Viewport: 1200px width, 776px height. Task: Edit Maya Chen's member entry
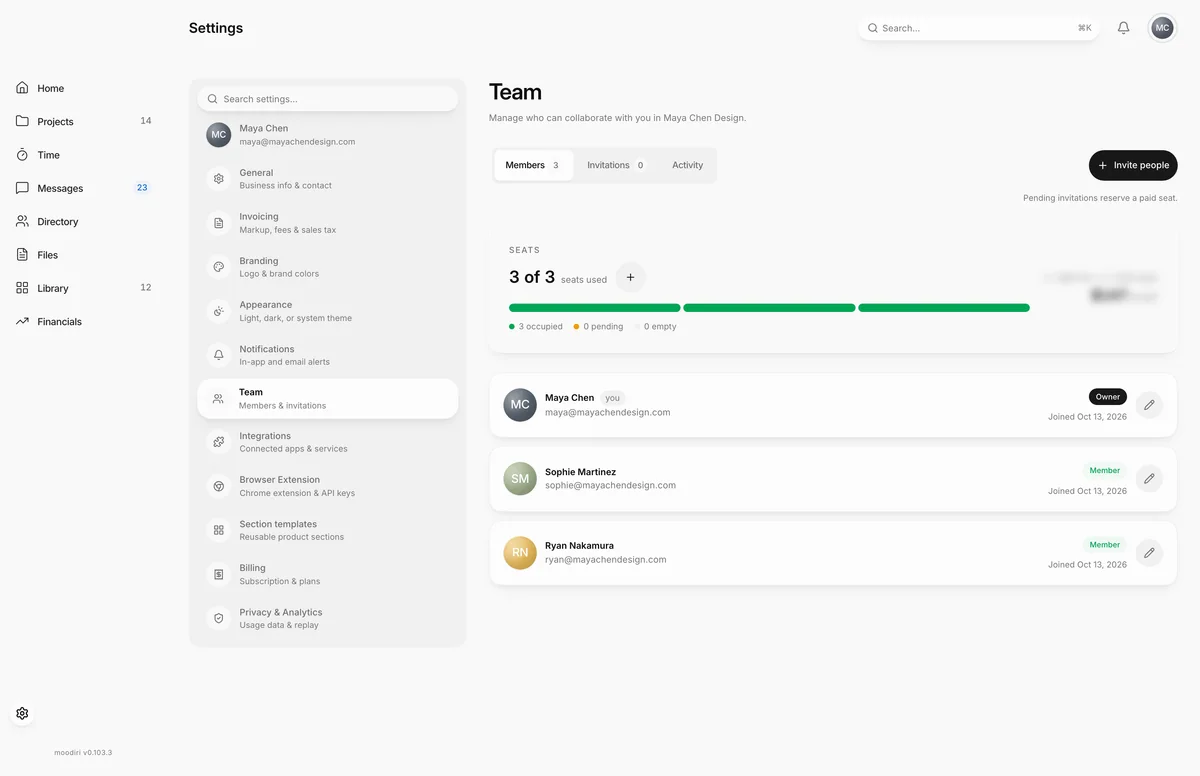point(1149,405)
